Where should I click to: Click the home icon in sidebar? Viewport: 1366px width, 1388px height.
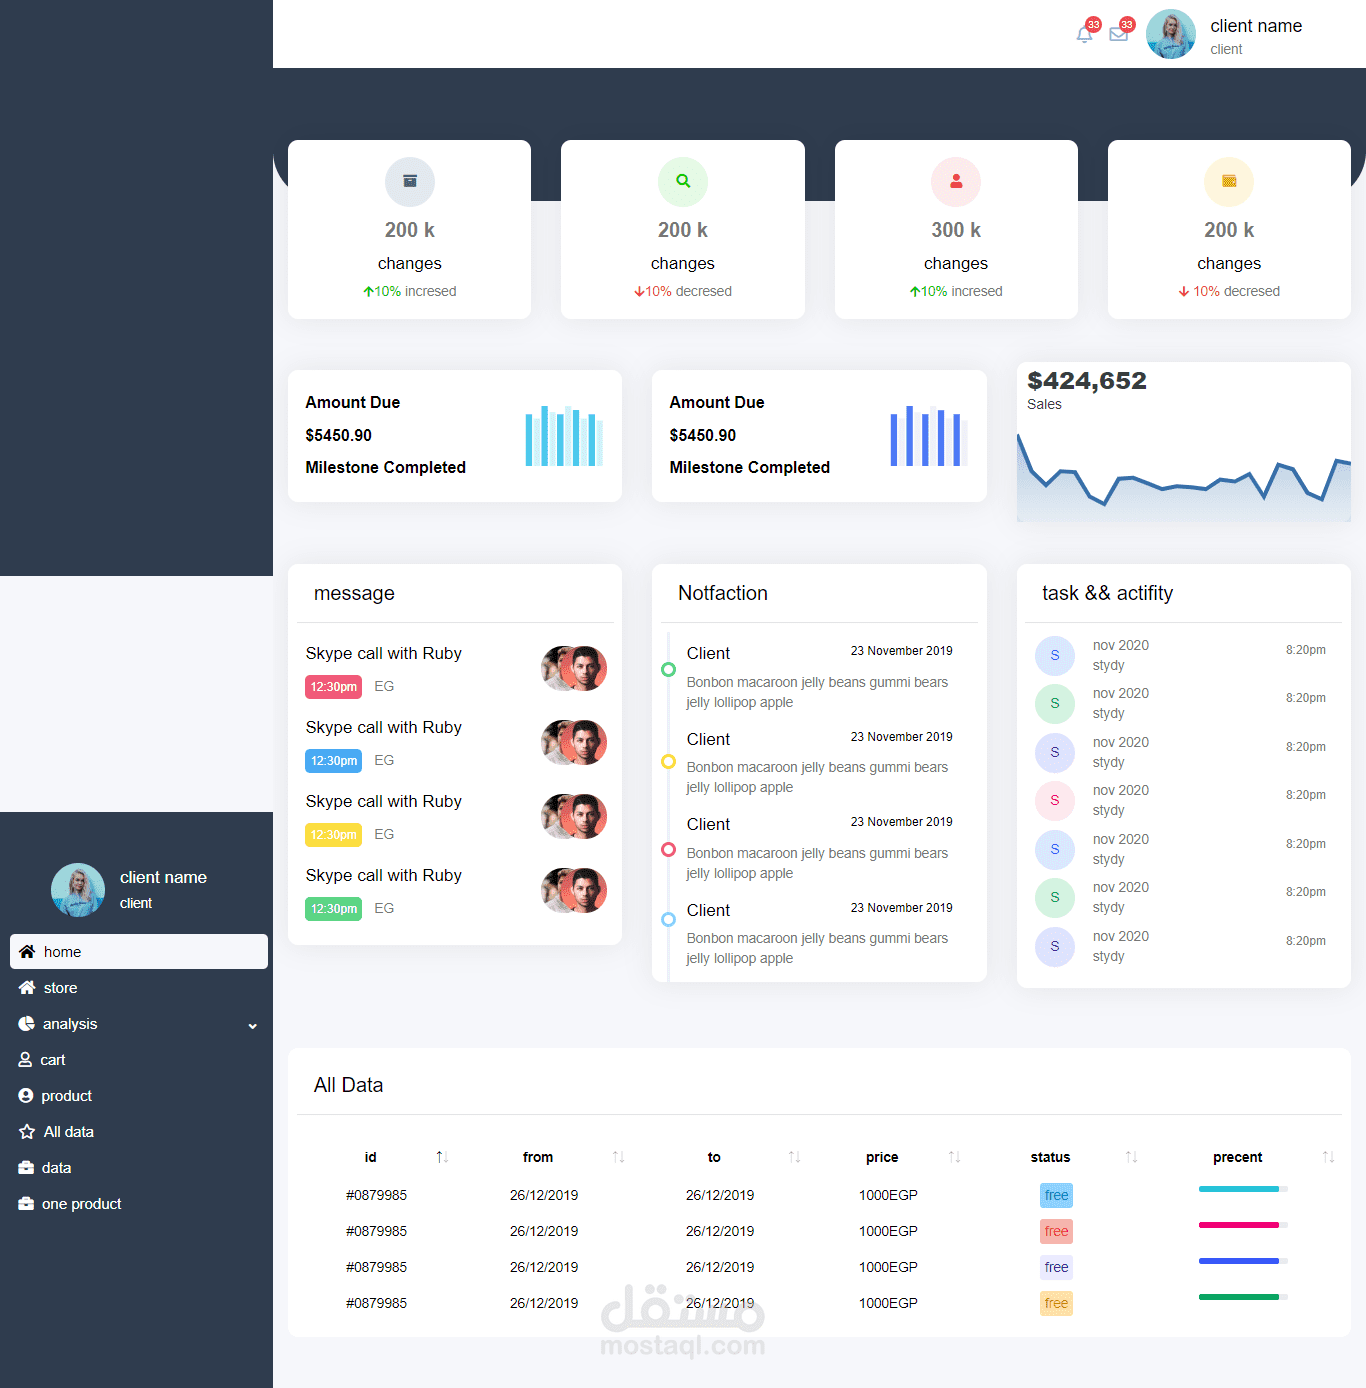(x=27, y=952)
